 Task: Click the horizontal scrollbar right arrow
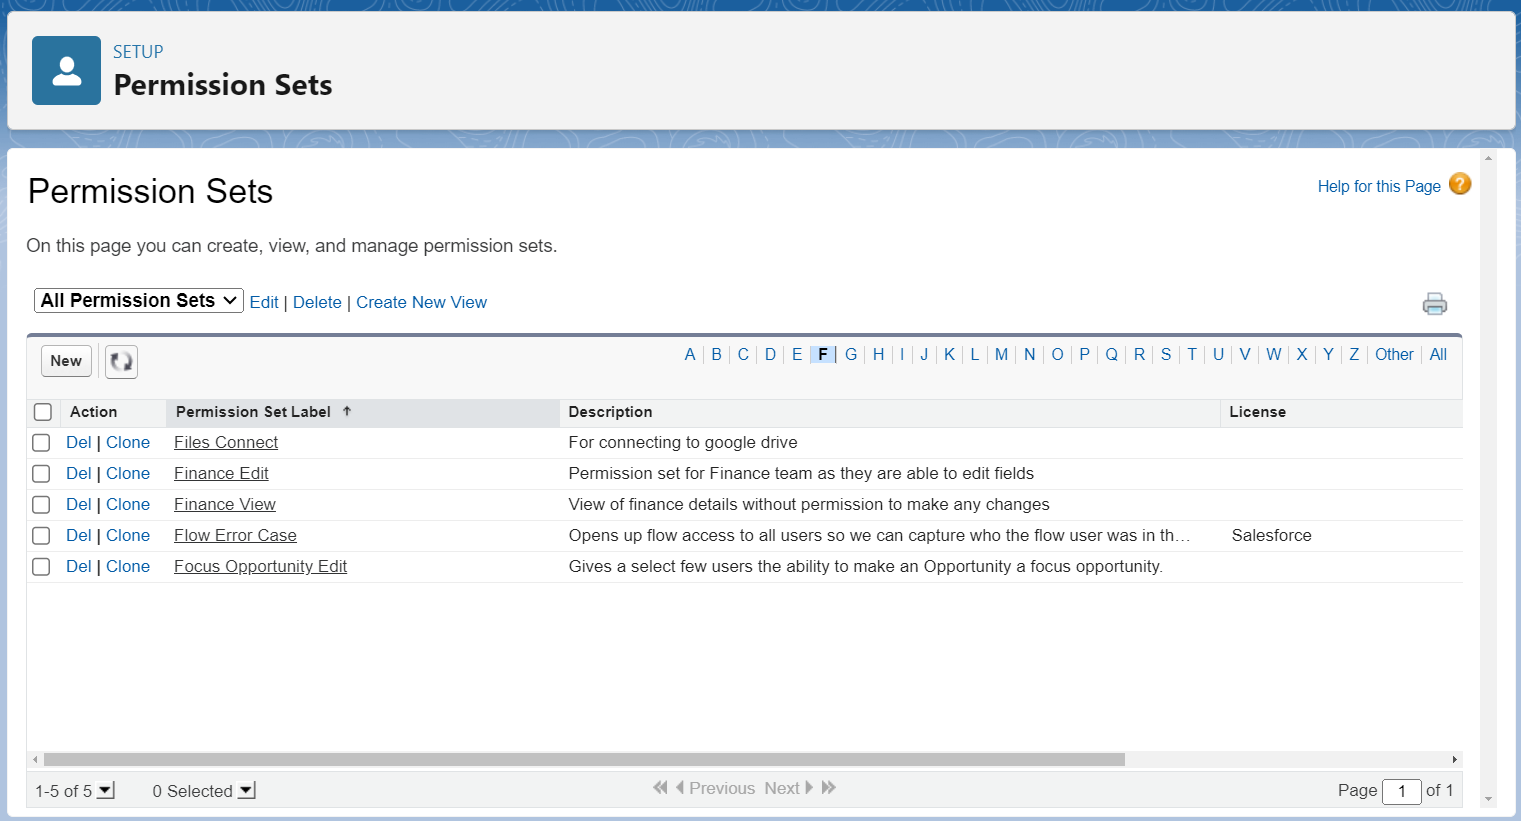[1454, 760]
